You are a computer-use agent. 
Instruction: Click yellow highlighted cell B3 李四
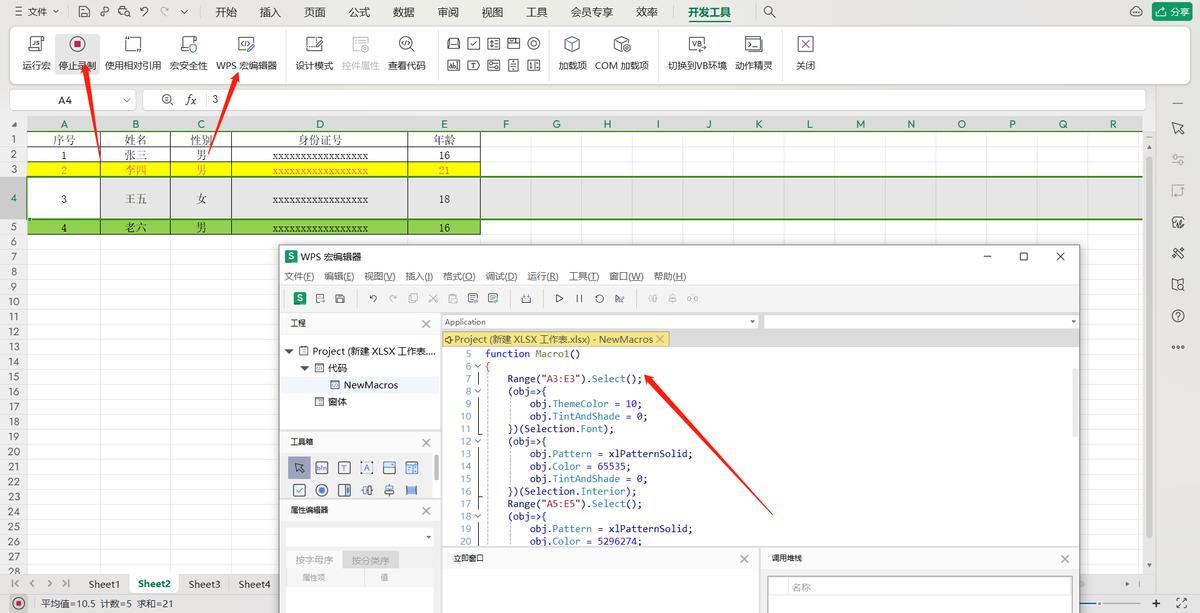click(x=135, y=170)
